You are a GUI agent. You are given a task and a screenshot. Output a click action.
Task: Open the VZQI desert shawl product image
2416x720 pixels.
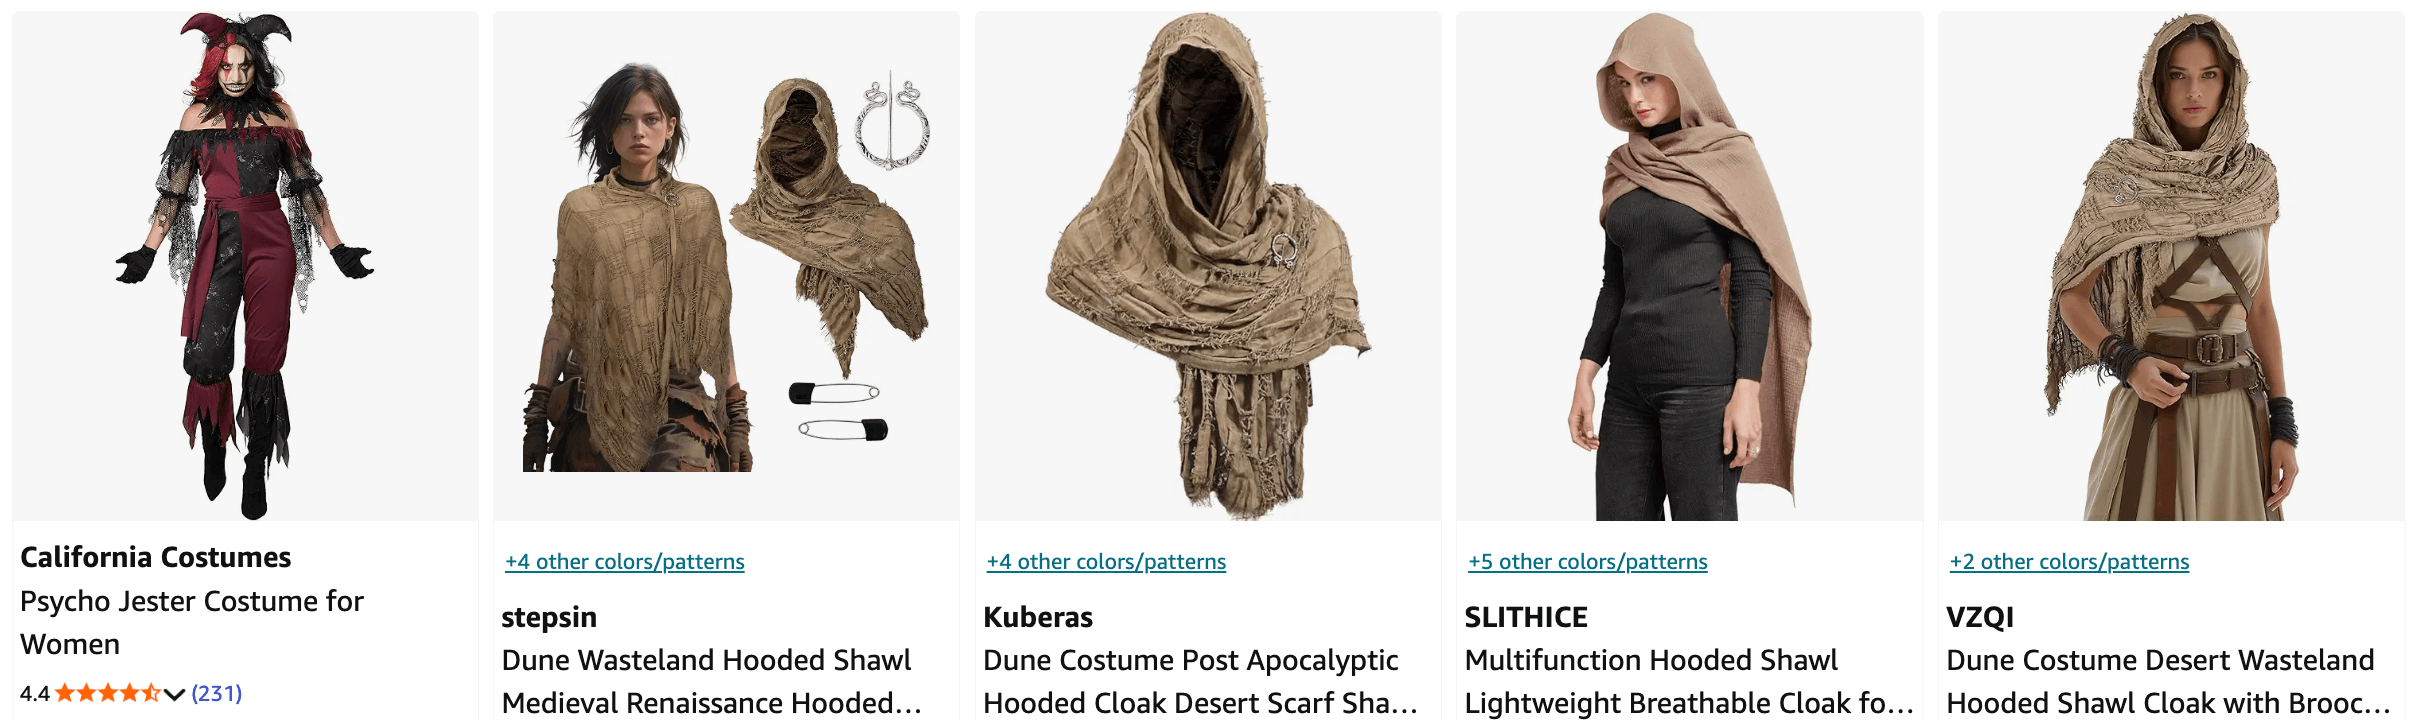2171,266
